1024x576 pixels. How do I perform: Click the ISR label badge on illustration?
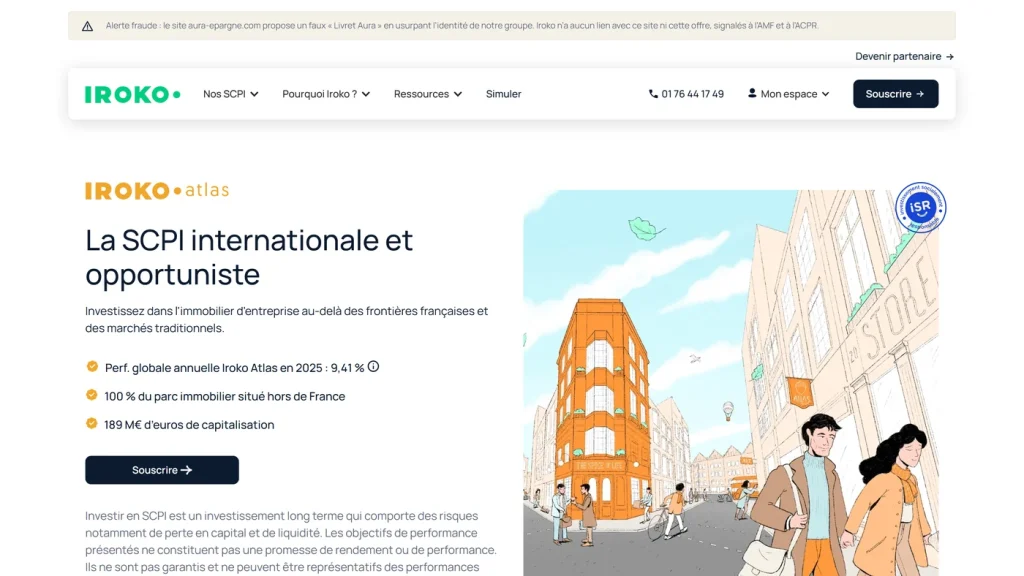(920, 207)
